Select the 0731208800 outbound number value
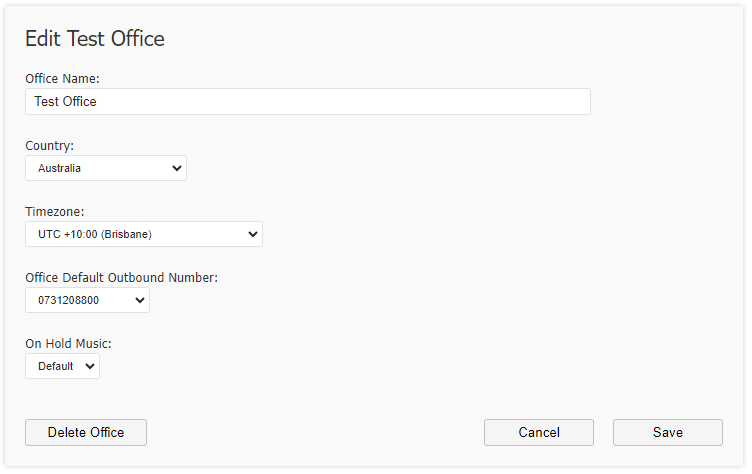This screenshot has width=752, height=474. click(69, 300)
